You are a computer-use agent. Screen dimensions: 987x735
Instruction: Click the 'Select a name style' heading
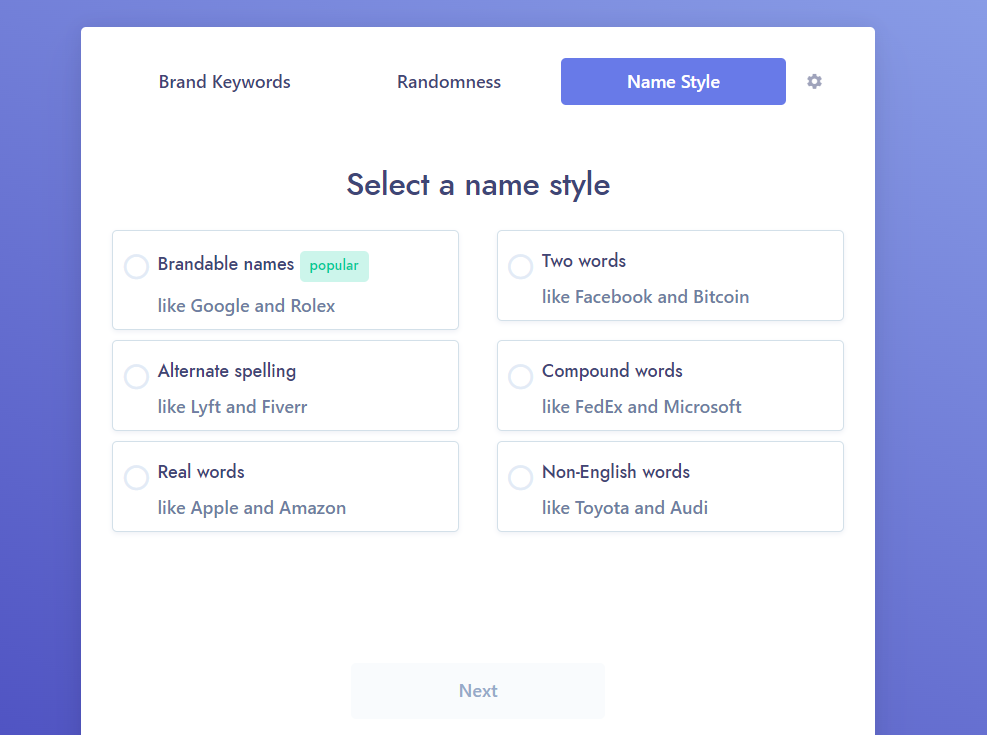pyautogui.click(x=478, y=184)
